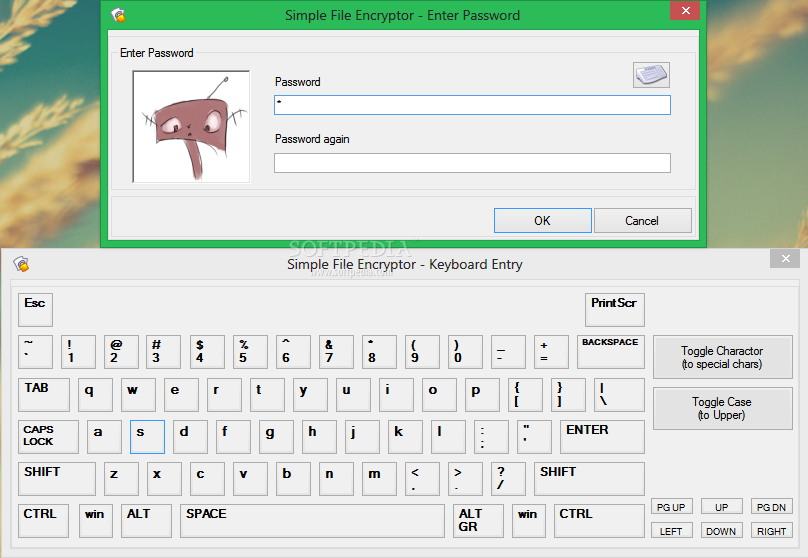Image resolution: width=808 pixels, height=558 pixels.
Task: Click the left bracket/brace key
Action: tap(525, 395)
